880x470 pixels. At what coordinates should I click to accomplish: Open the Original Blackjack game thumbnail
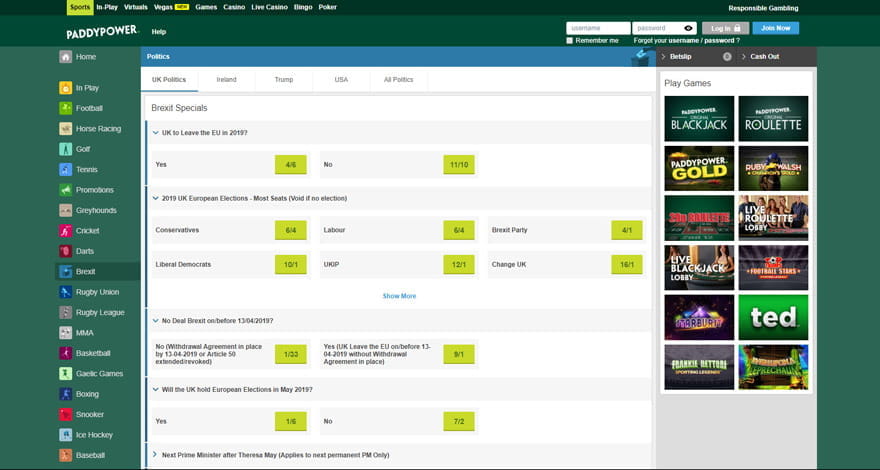point(699,118)
